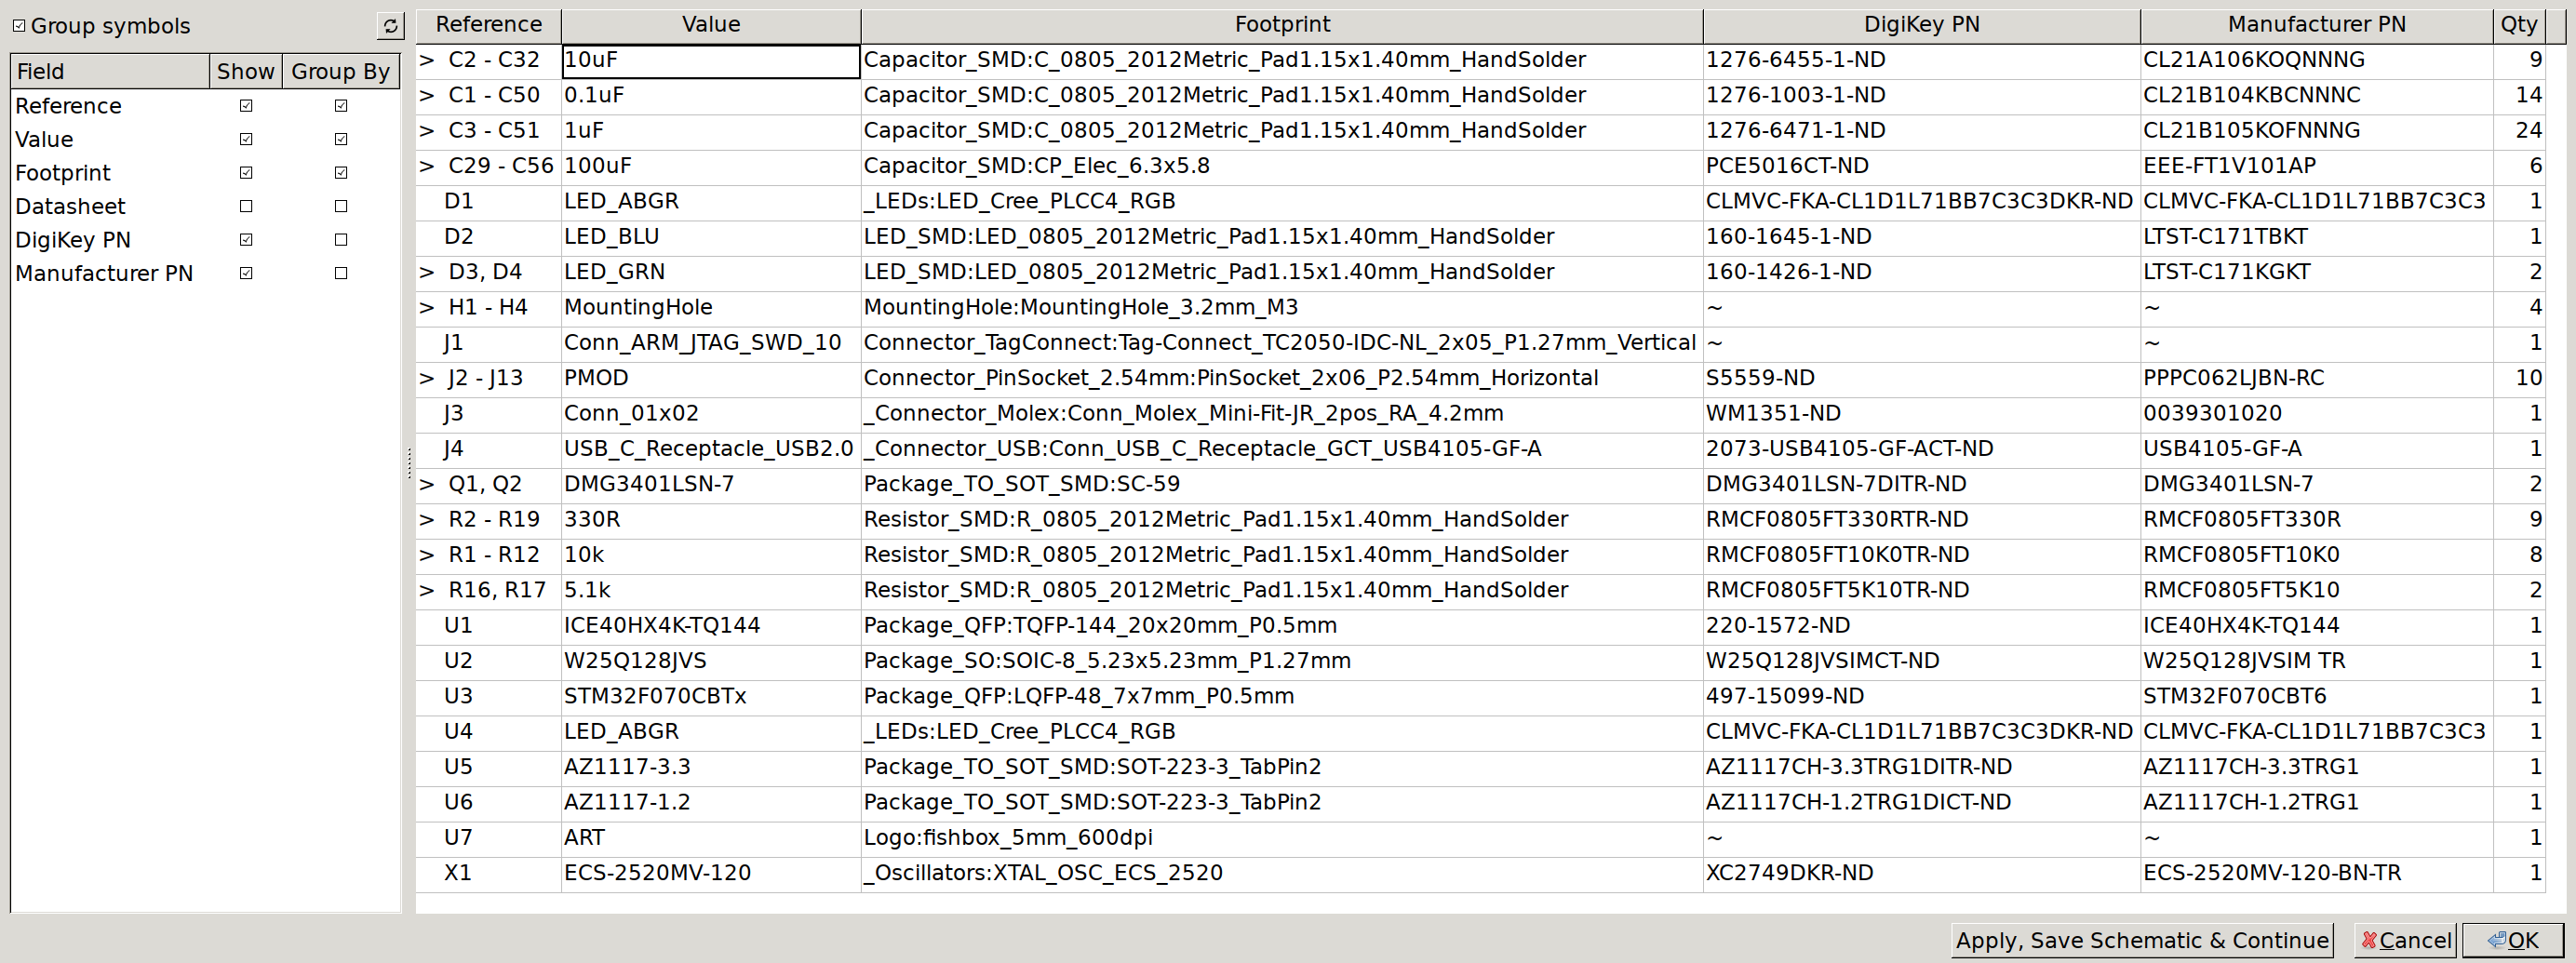Select the STM32F070CBTx value cell
The width and height of the screenshot is (2576, 963).
(x=711, y=696)
